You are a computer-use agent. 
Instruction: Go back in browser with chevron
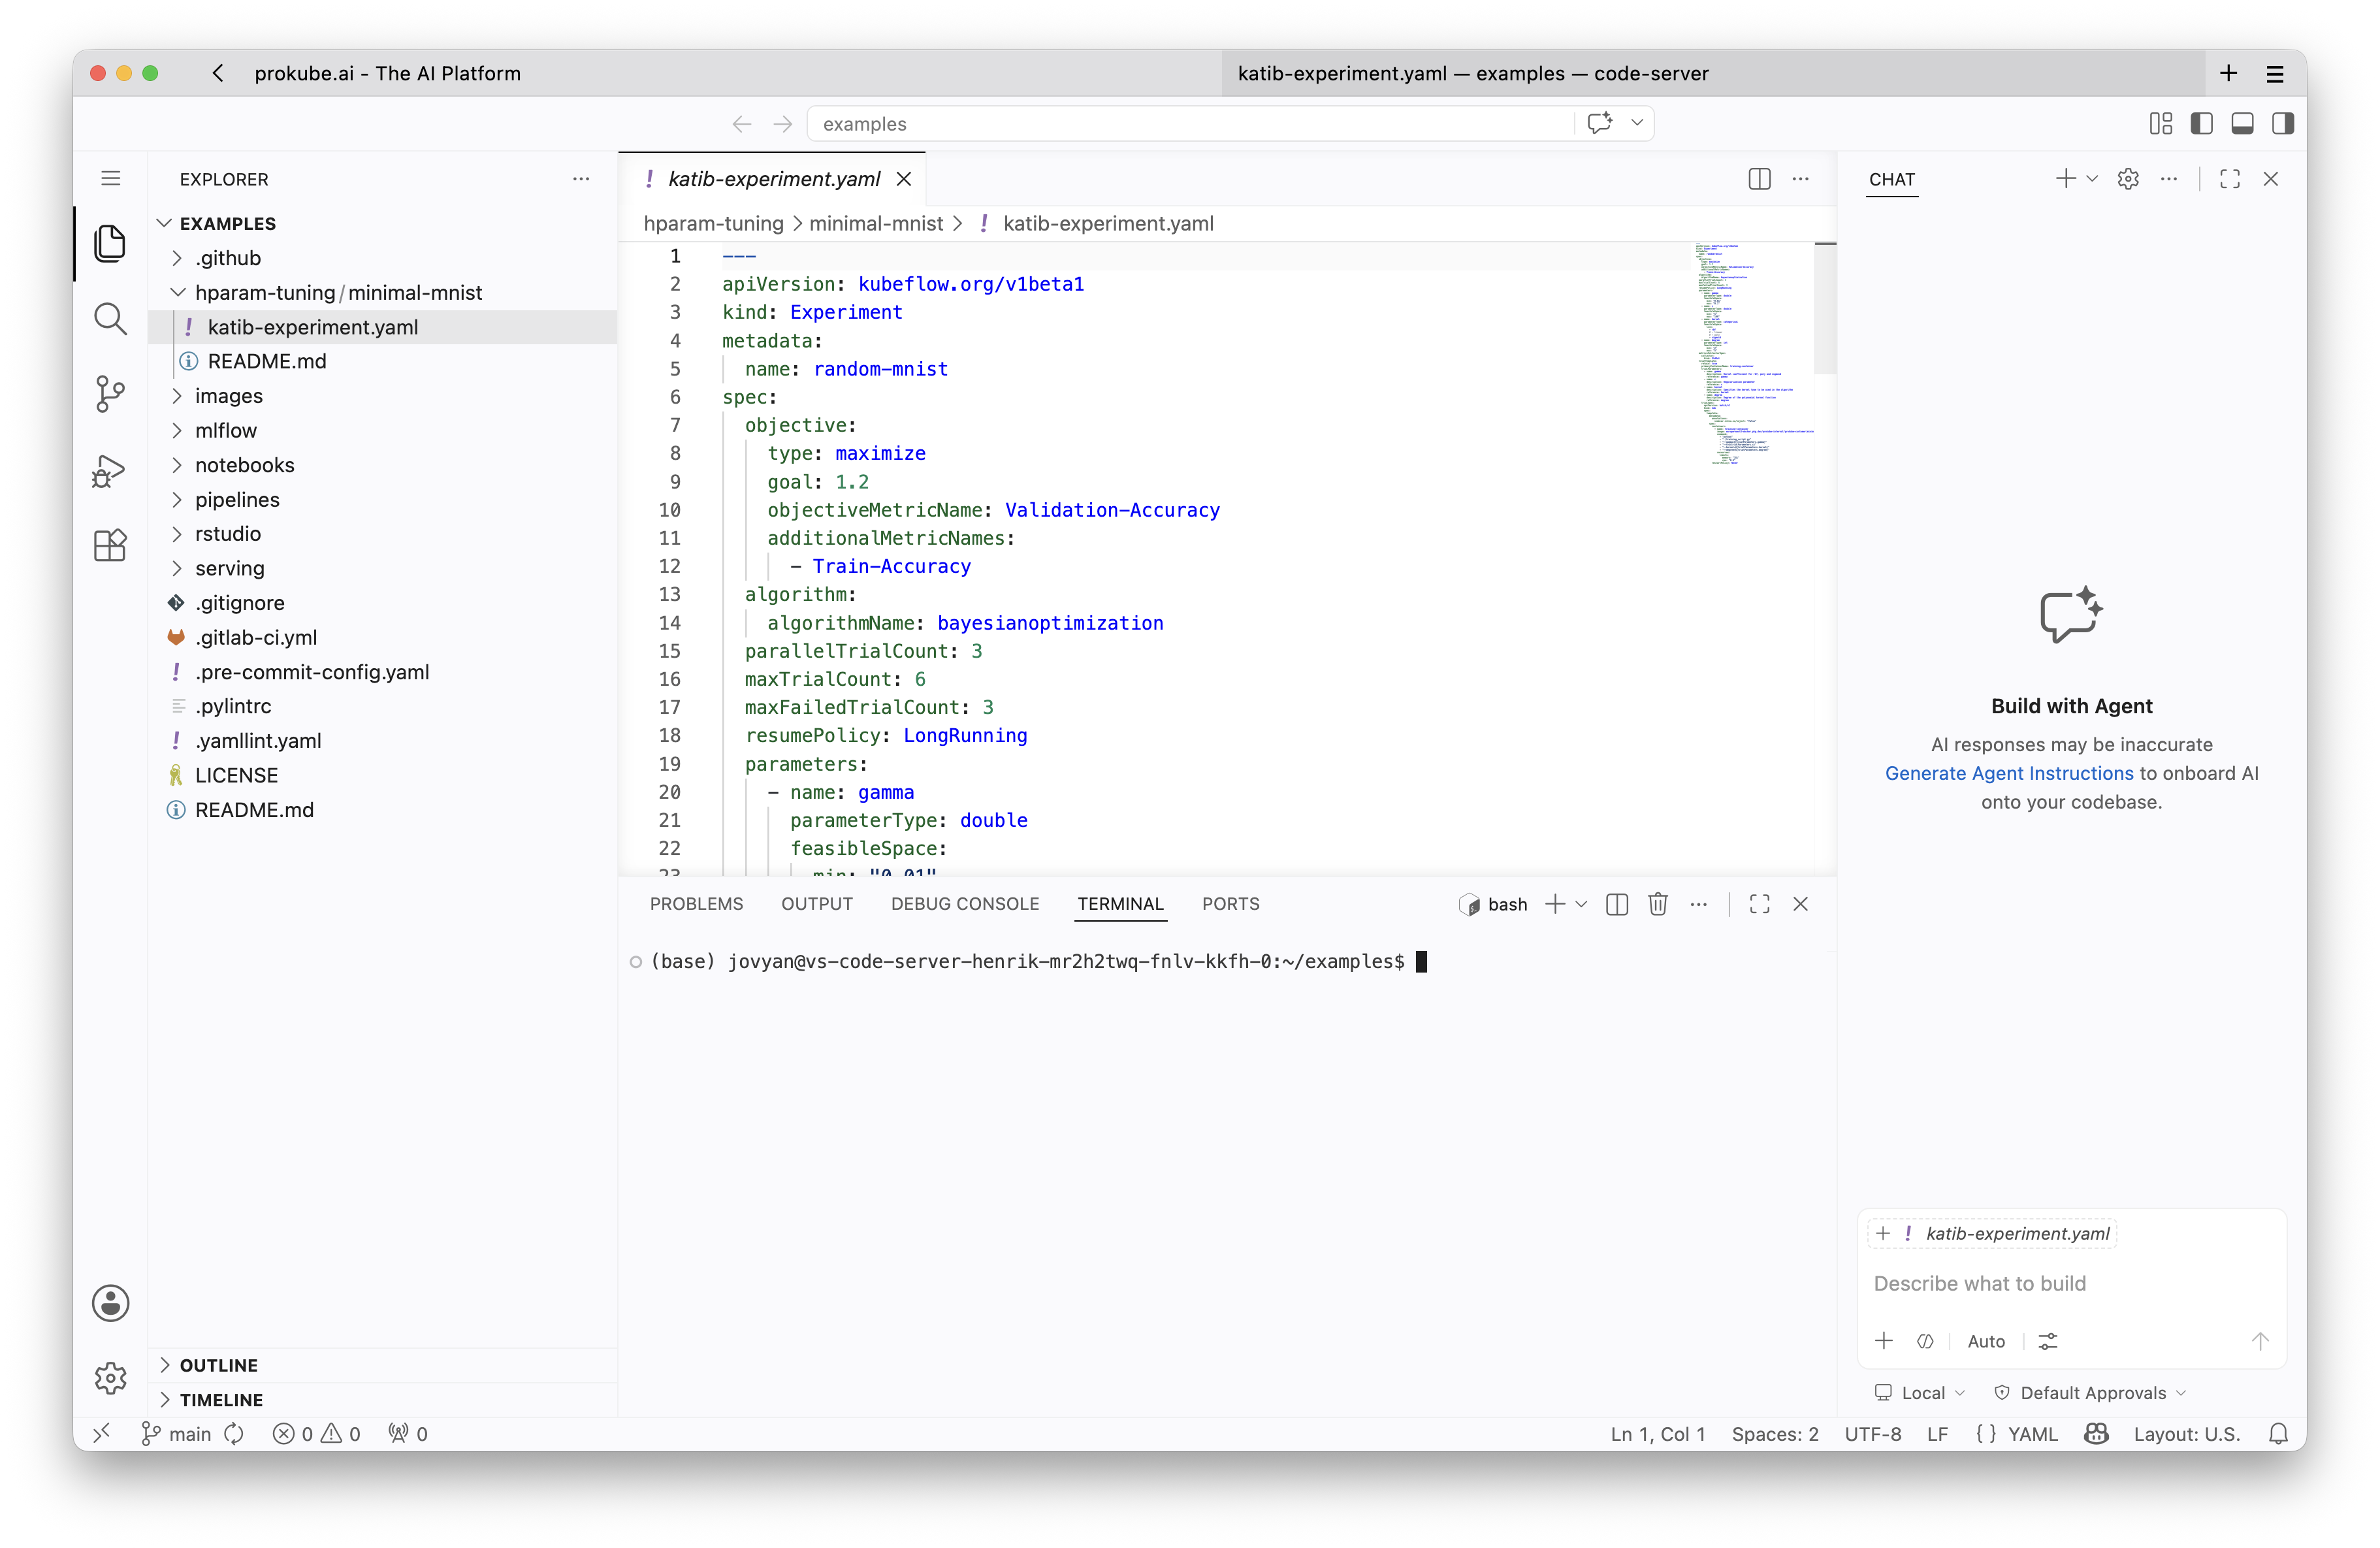point(218,73)
